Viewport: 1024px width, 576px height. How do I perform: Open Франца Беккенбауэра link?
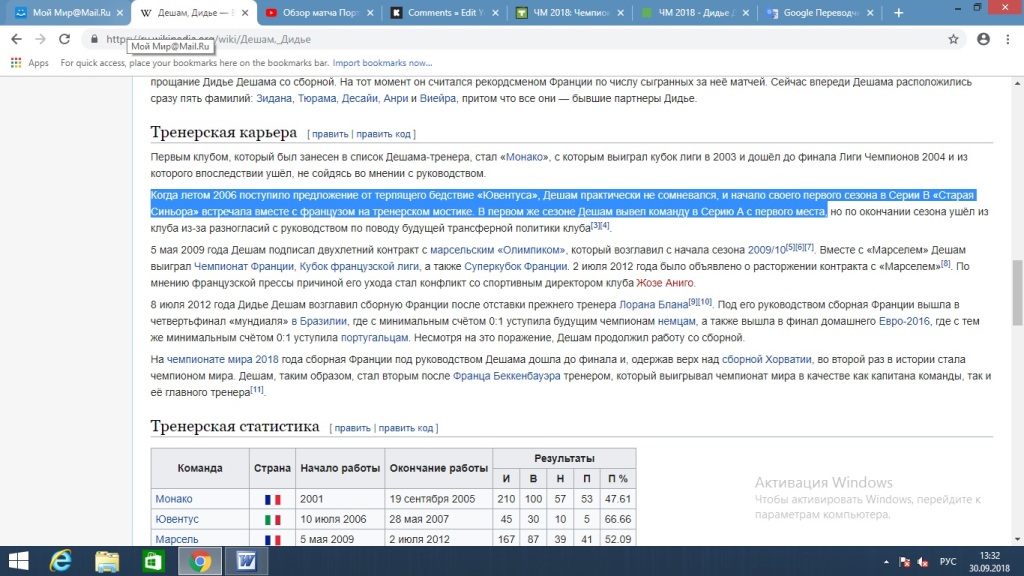(506, 376)
